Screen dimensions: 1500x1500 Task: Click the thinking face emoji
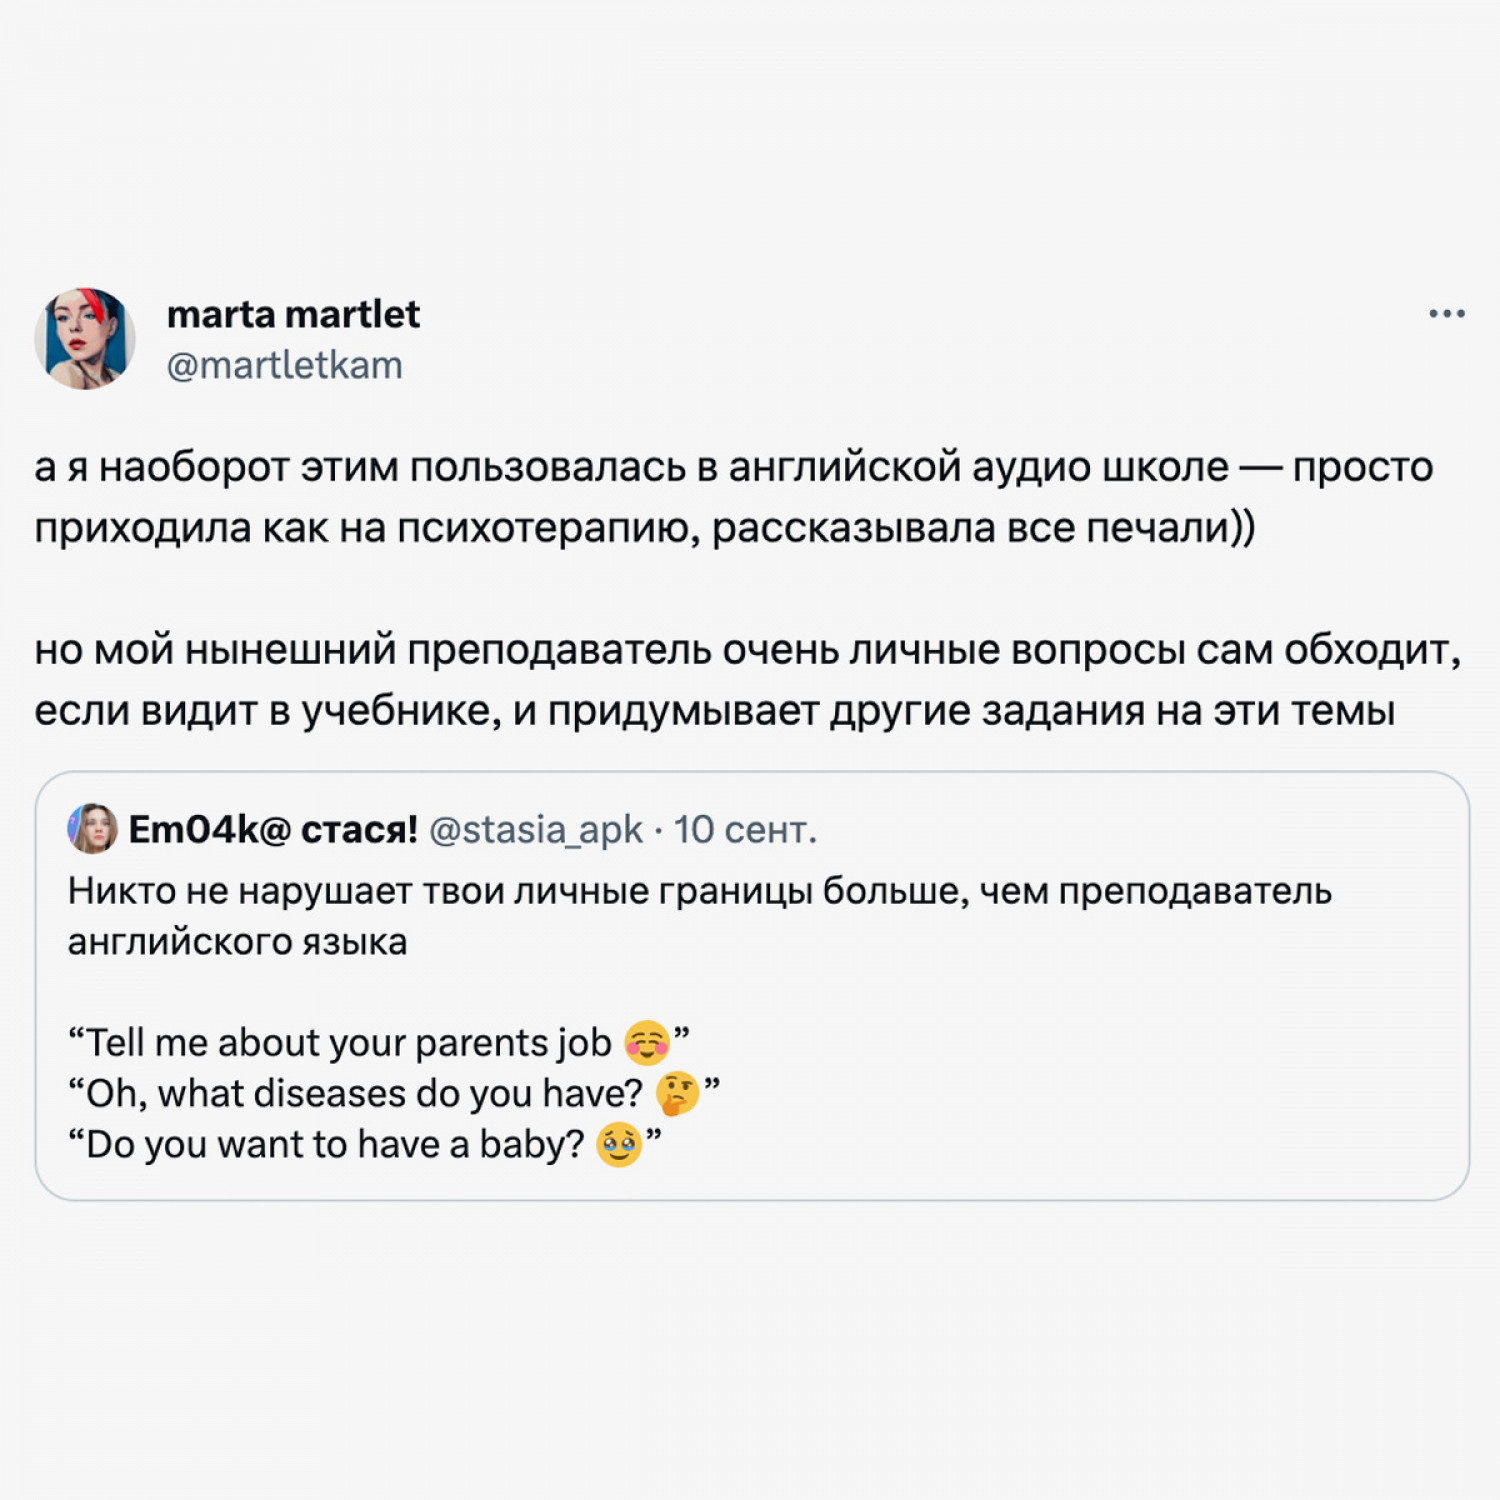pyautogui.click(x=678, y=1094)
